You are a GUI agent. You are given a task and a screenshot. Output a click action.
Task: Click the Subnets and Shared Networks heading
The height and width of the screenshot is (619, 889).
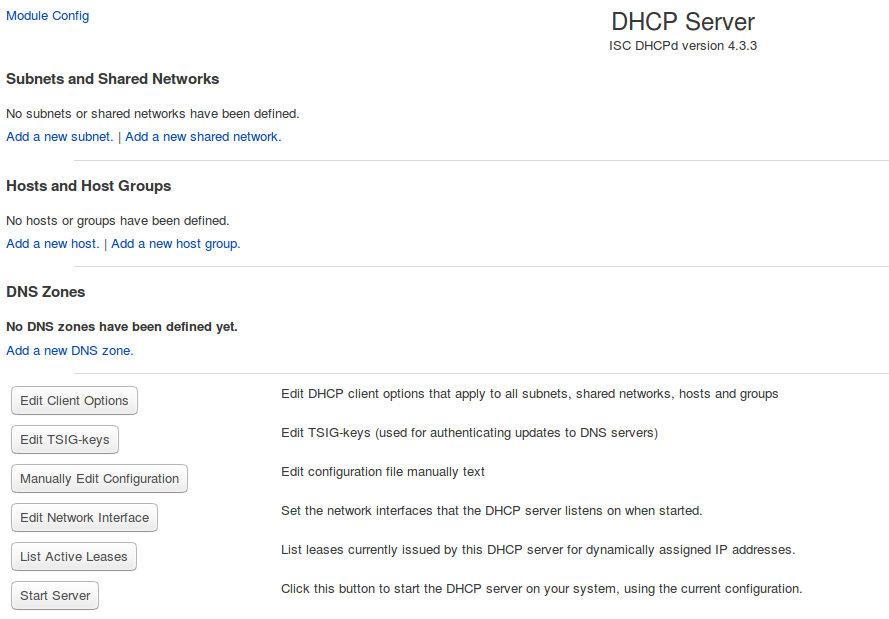click(112, 79)
